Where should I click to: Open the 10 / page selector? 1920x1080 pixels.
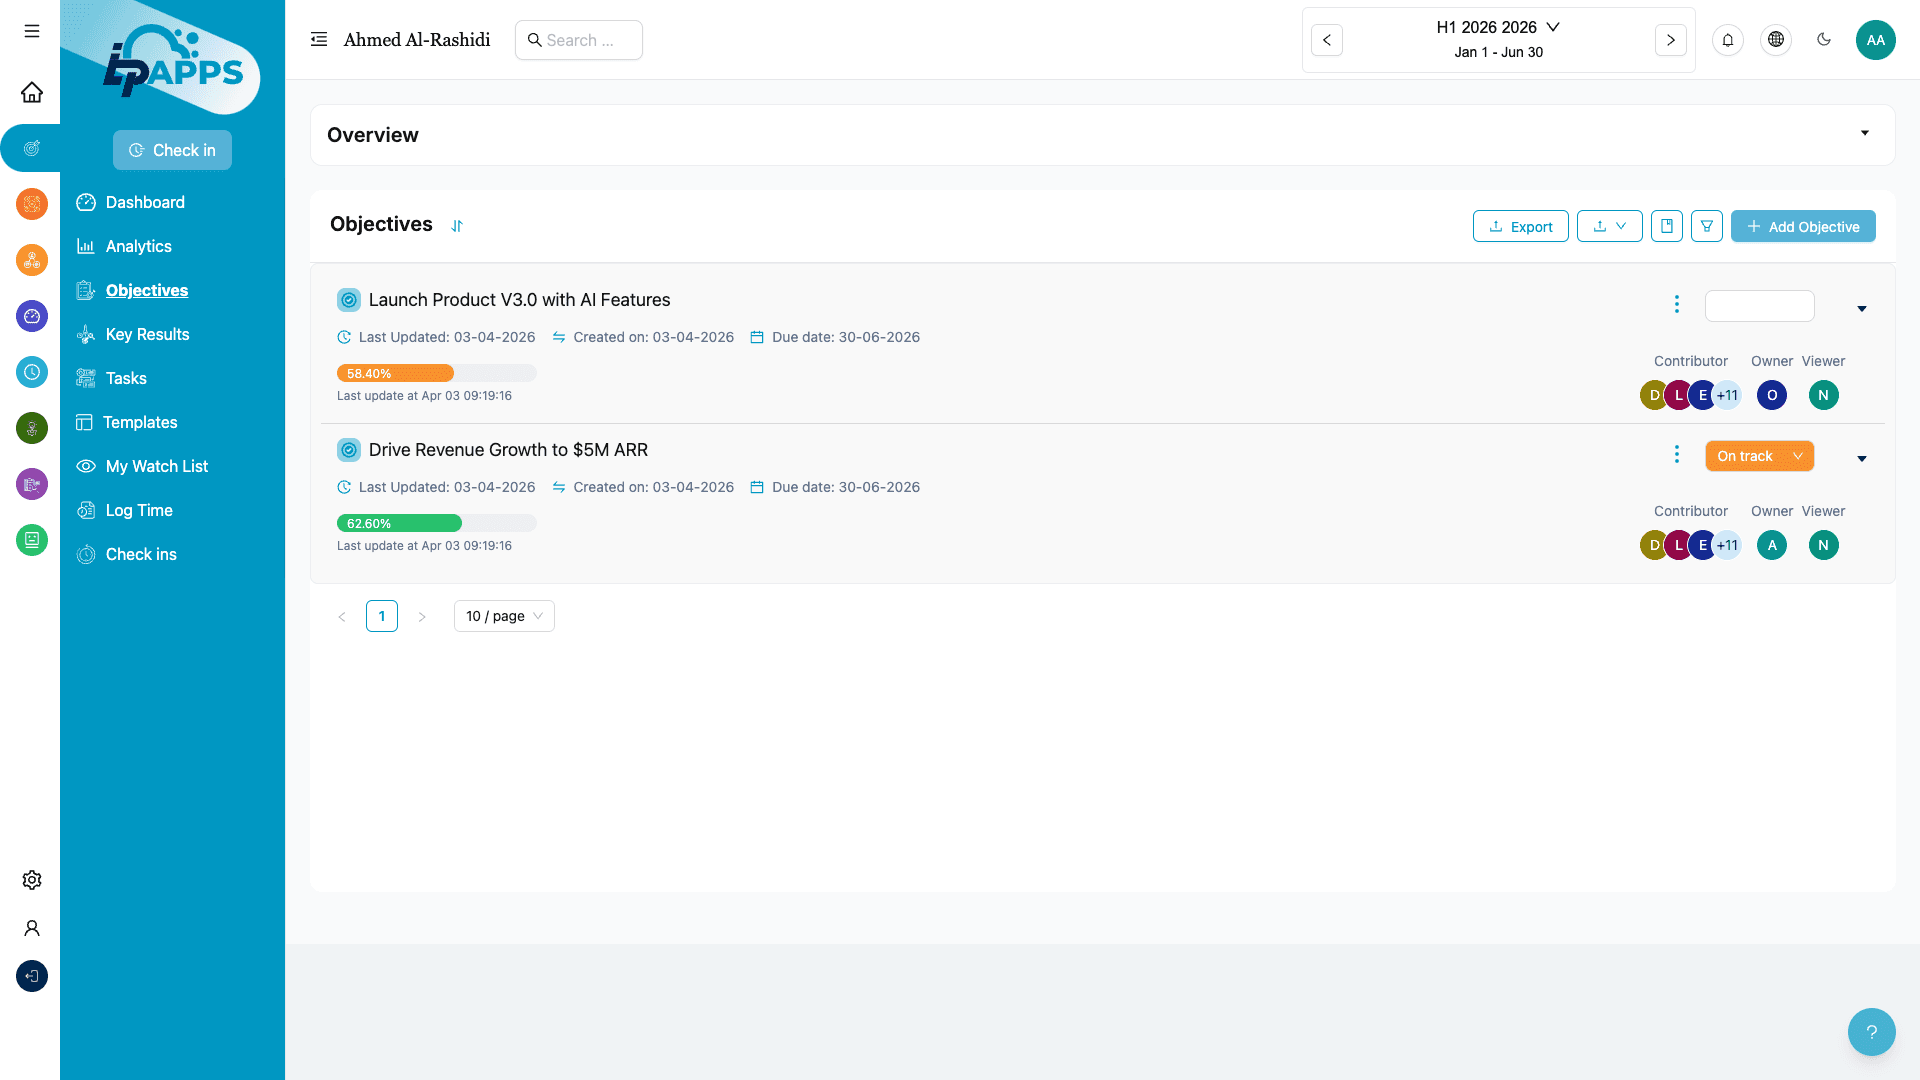click(504, 616)
